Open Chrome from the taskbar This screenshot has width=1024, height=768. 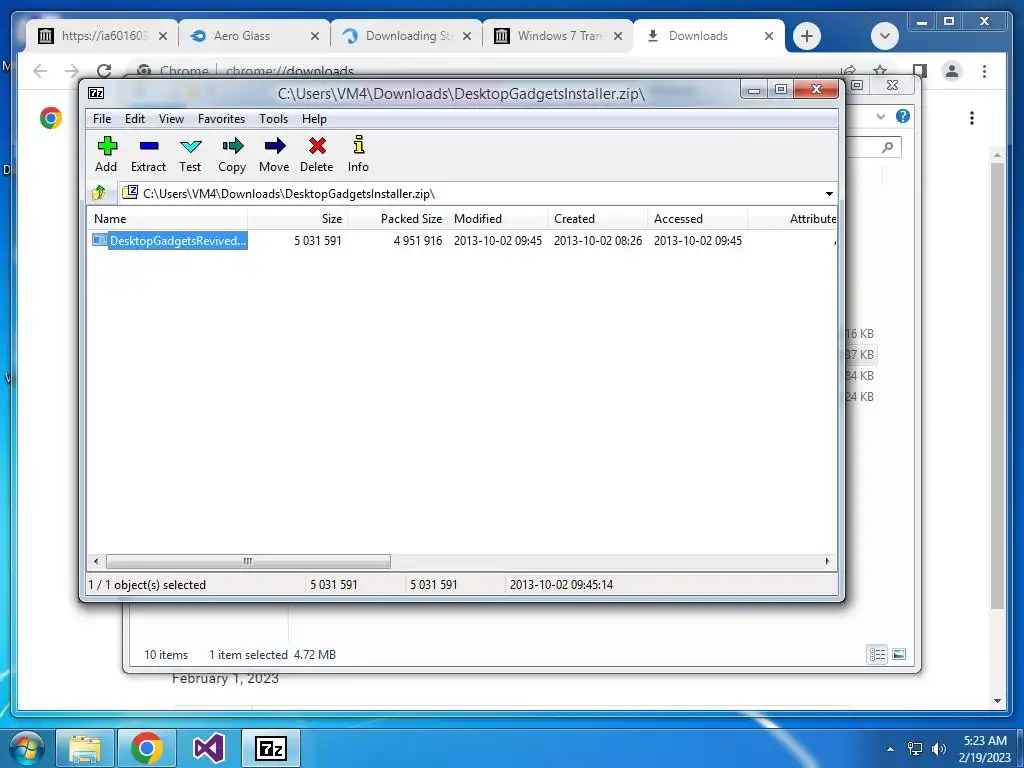tap(146, 748)
